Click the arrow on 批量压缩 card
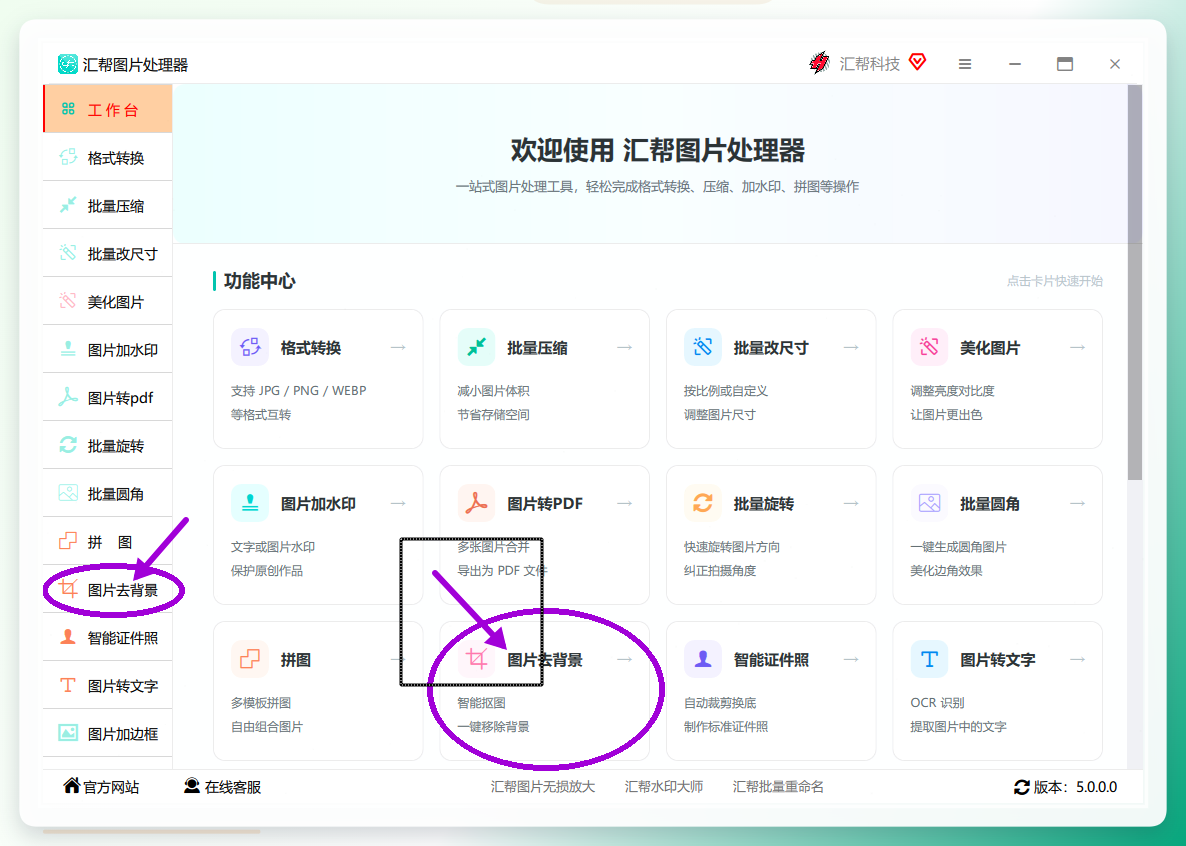 [x=625, y=347]
